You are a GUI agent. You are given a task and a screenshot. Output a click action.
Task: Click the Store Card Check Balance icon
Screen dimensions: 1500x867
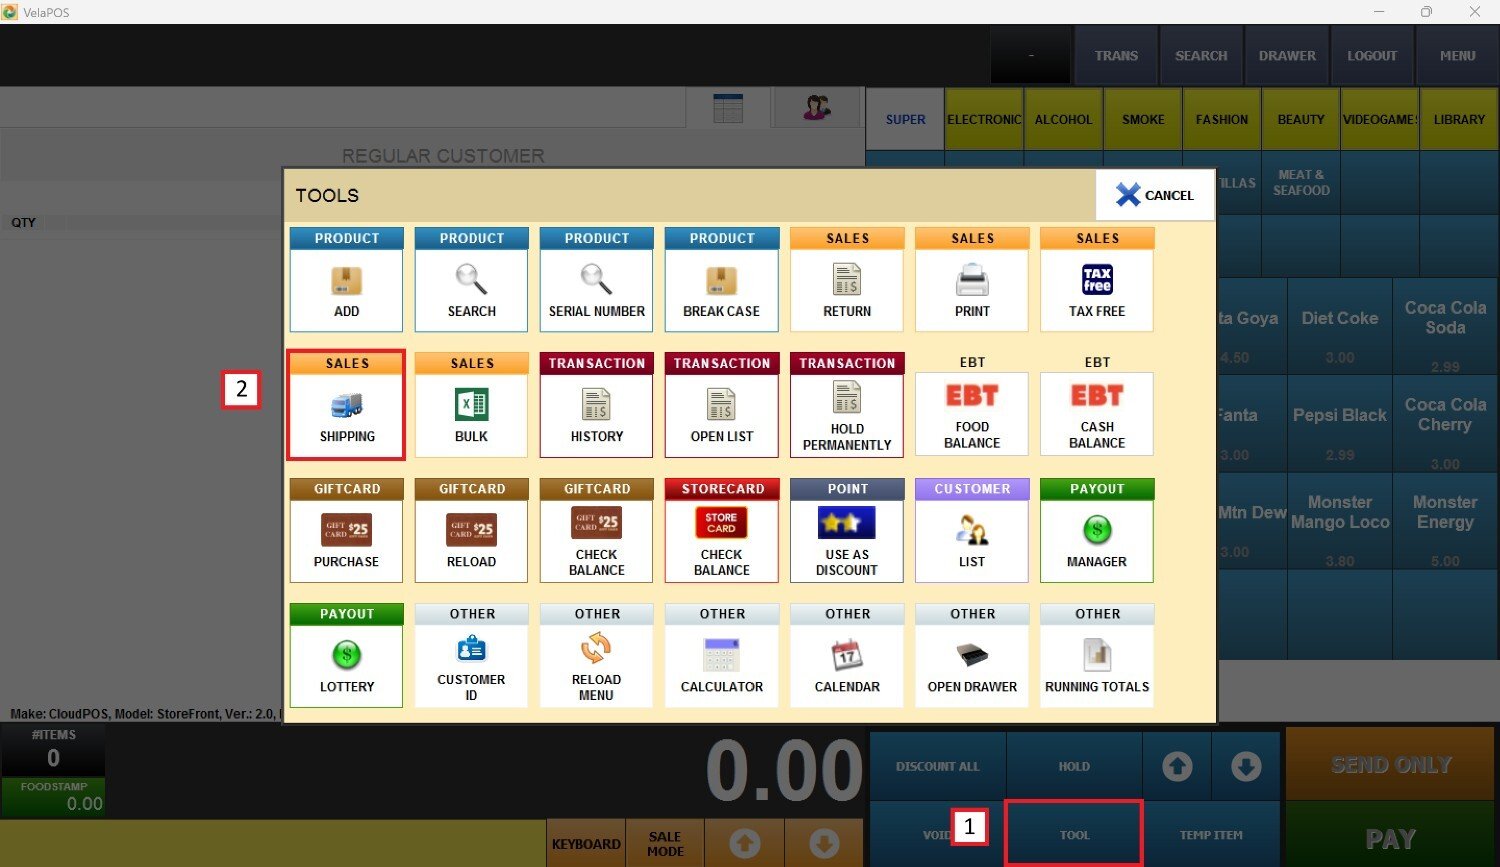point(722,531)
